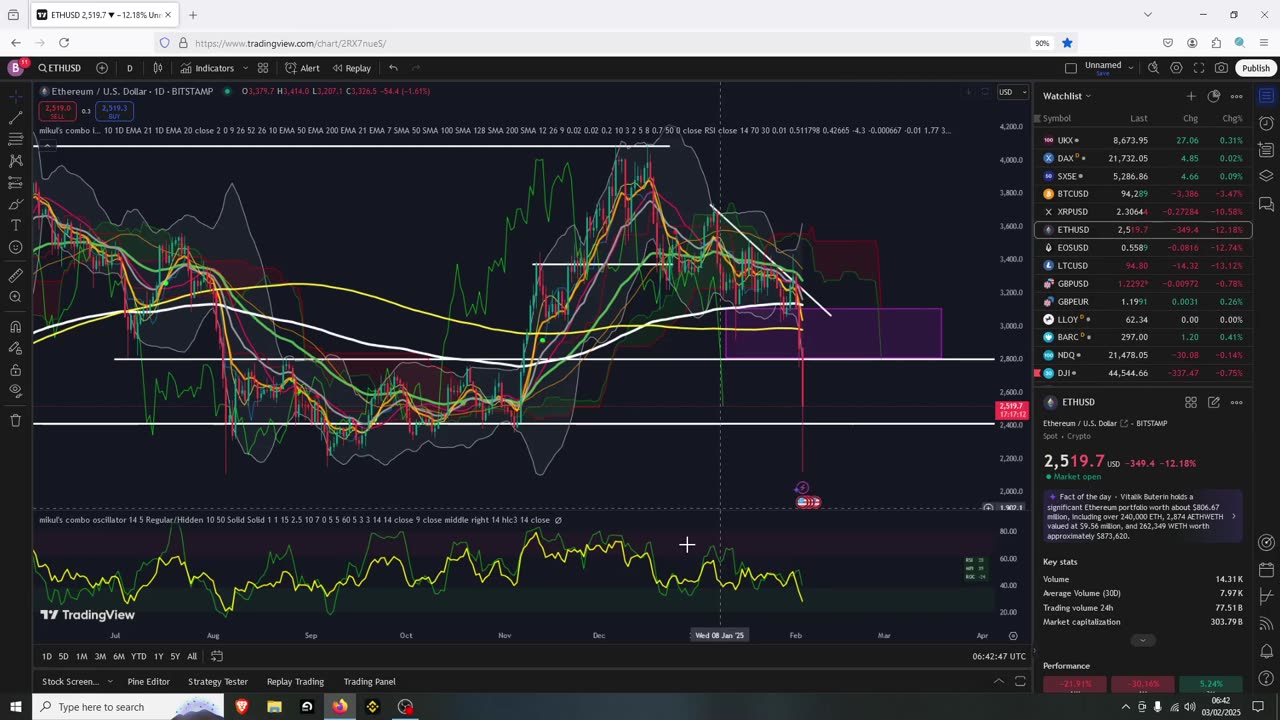Take a chart snapshot with camera icon
This screenshot has height=720, width=1280.
1221,68
